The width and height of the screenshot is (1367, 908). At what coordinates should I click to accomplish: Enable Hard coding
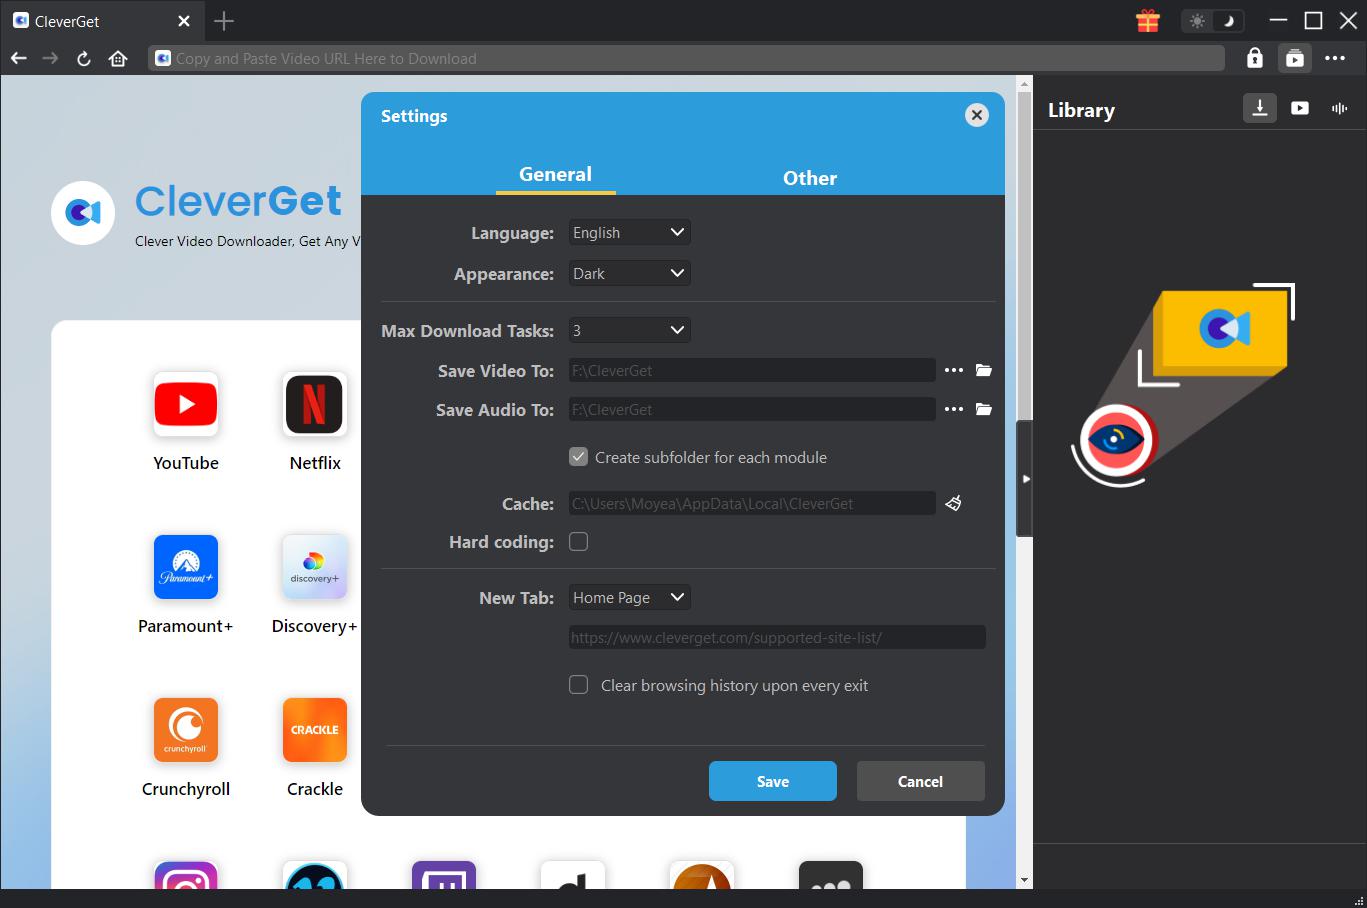point(578,541)
